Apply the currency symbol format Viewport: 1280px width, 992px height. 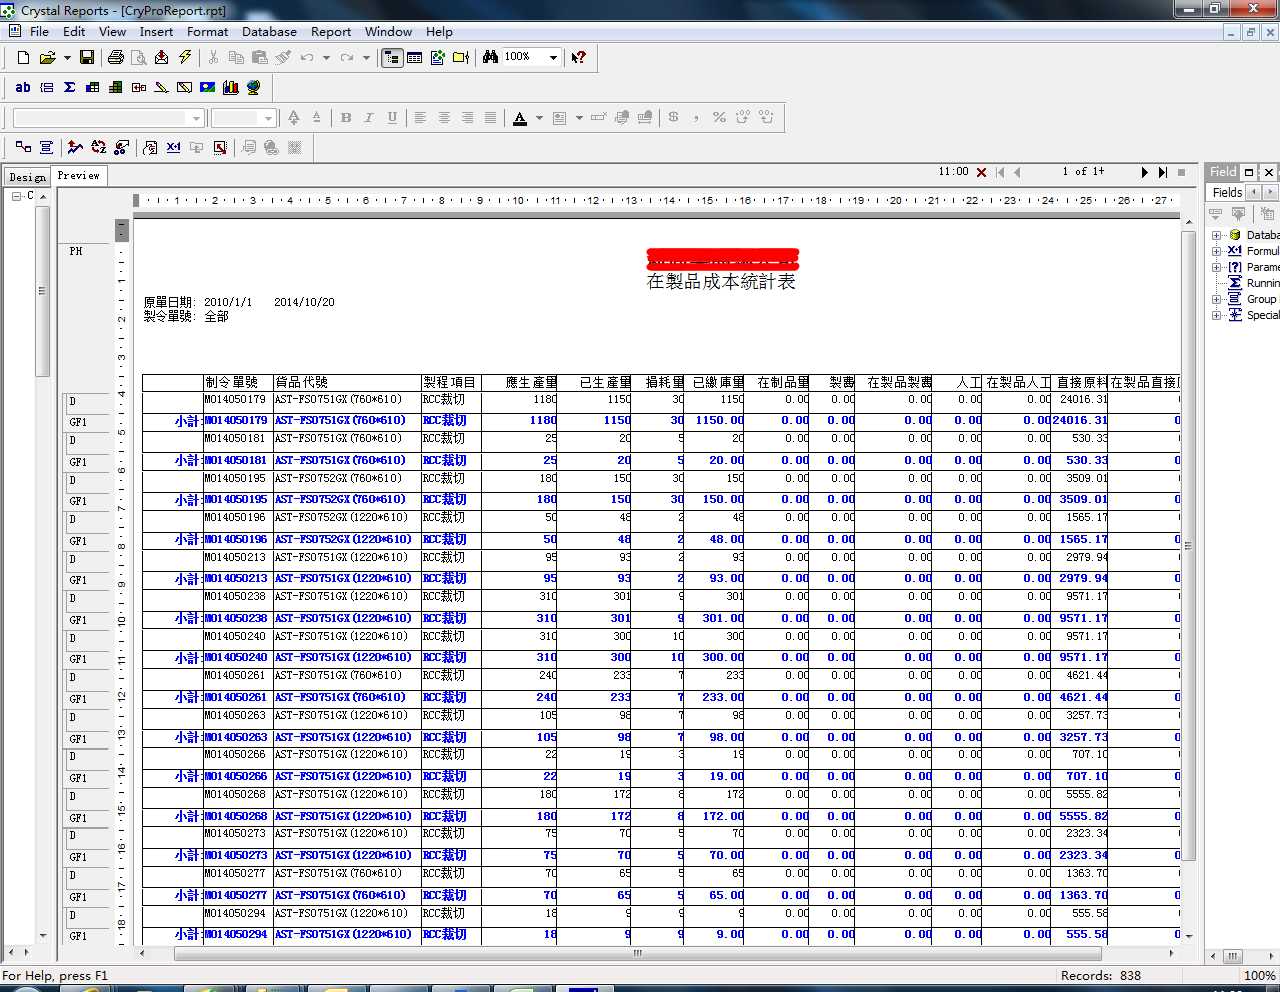673,117
